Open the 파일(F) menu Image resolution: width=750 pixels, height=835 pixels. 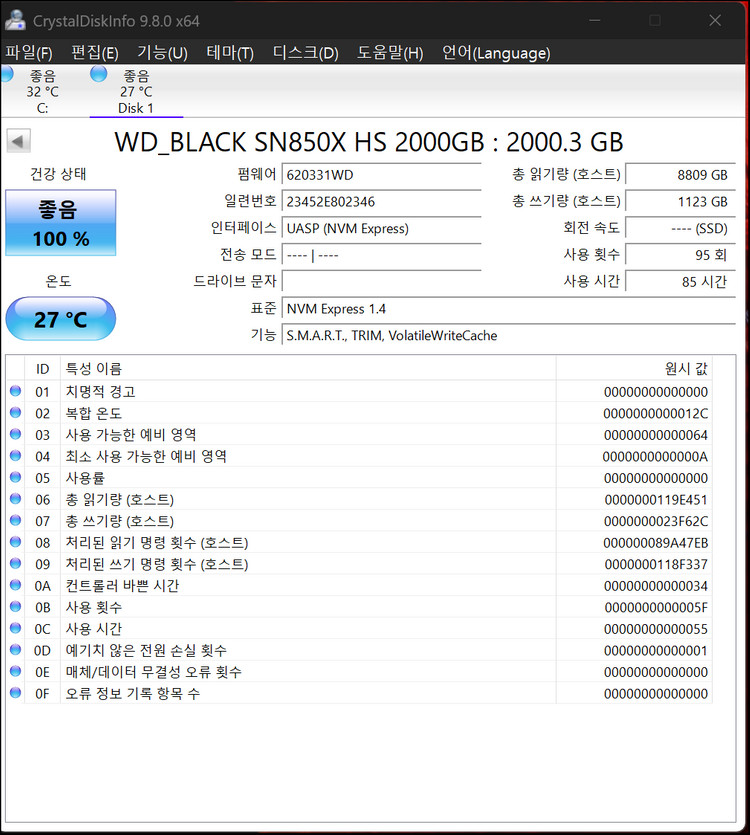tap(29, 52)
